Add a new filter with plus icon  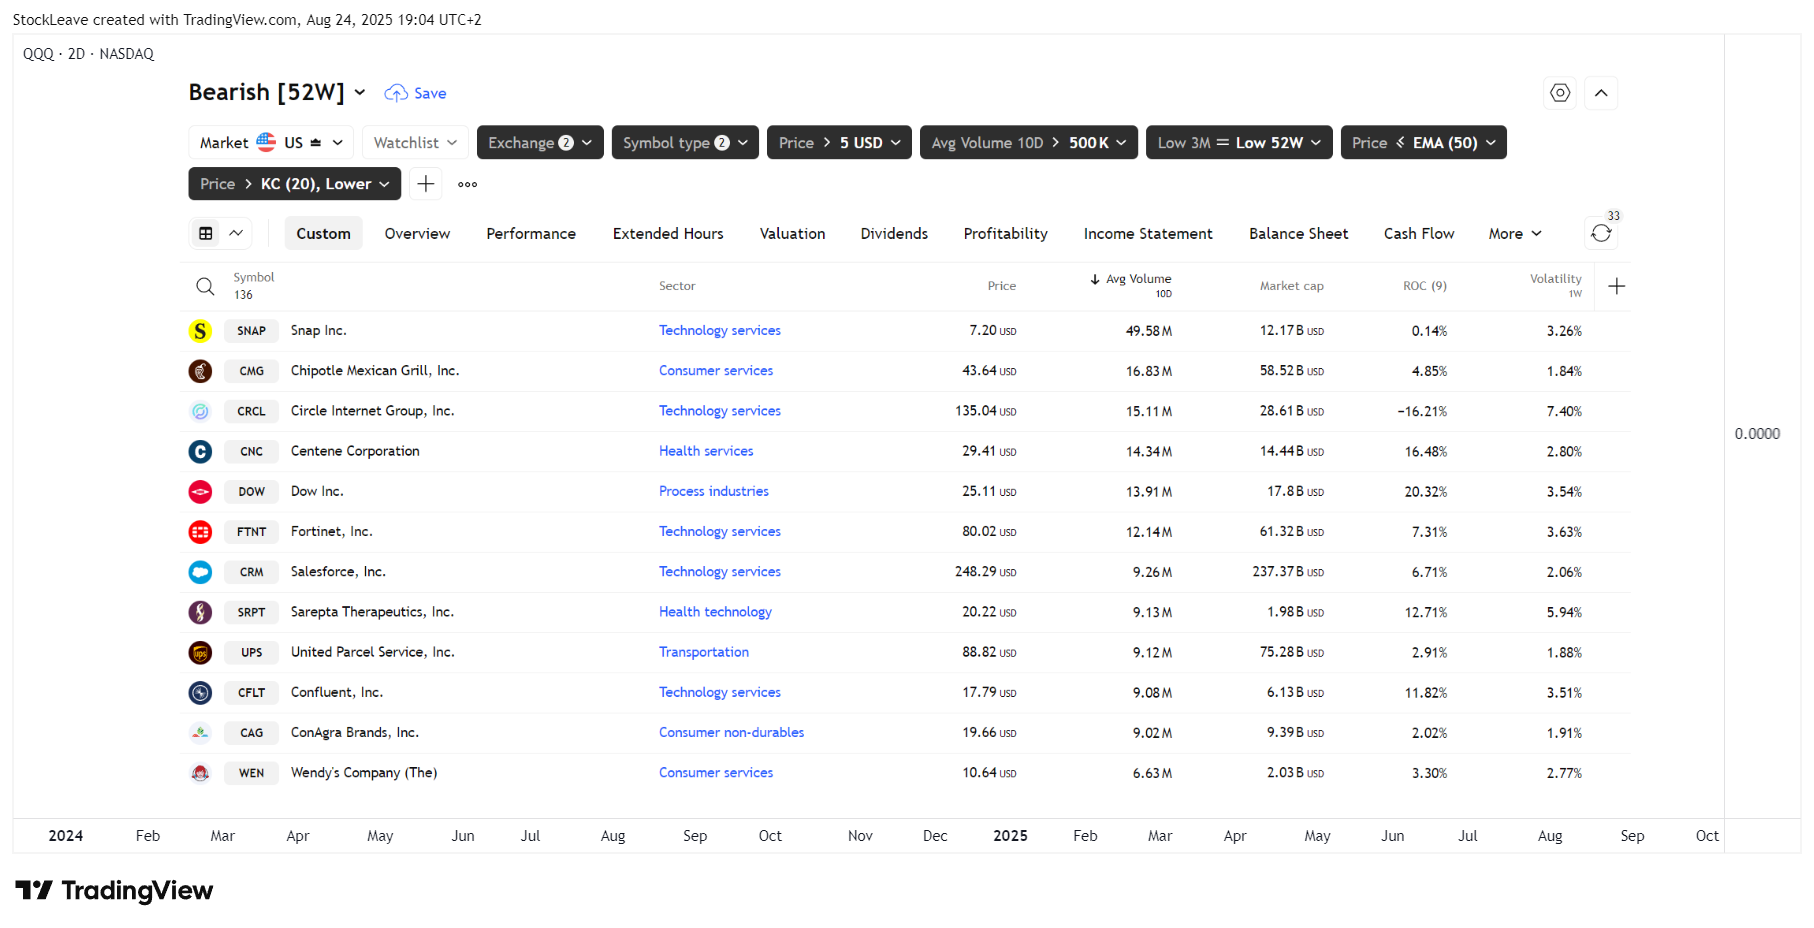426,184
